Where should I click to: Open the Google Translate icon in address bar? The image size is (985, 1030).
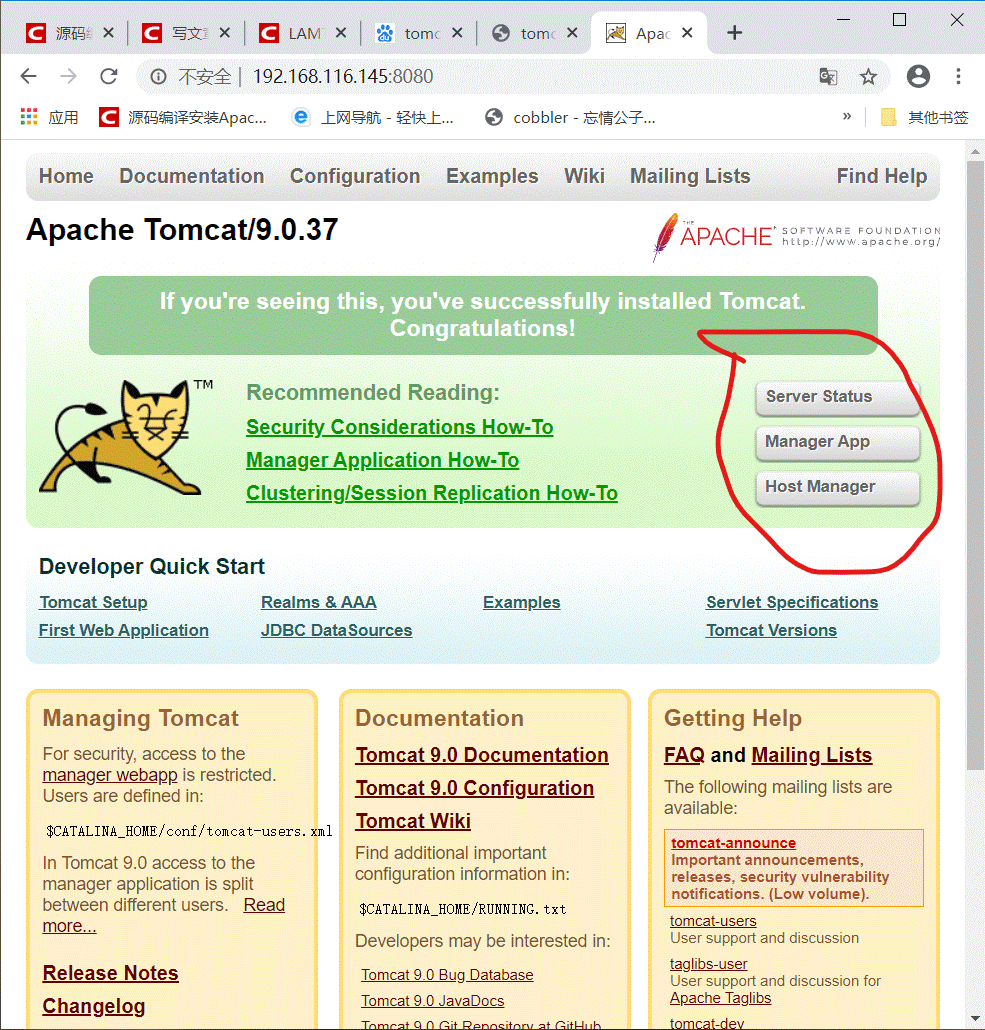tap(828, 77)
